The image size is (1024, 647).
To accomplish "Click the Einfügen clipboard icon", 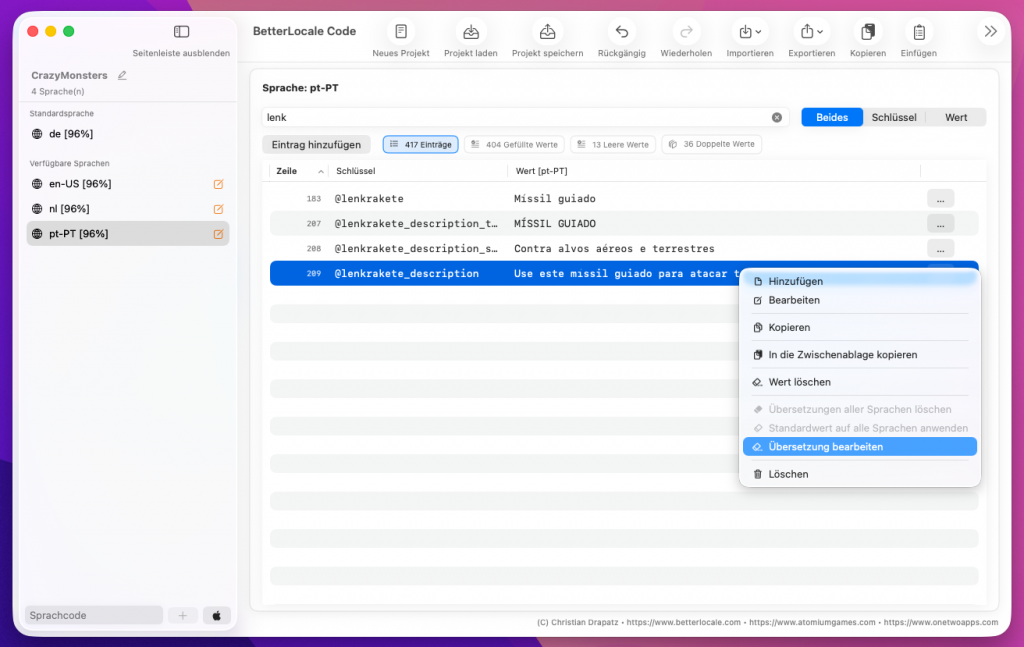I will [918, 32].
